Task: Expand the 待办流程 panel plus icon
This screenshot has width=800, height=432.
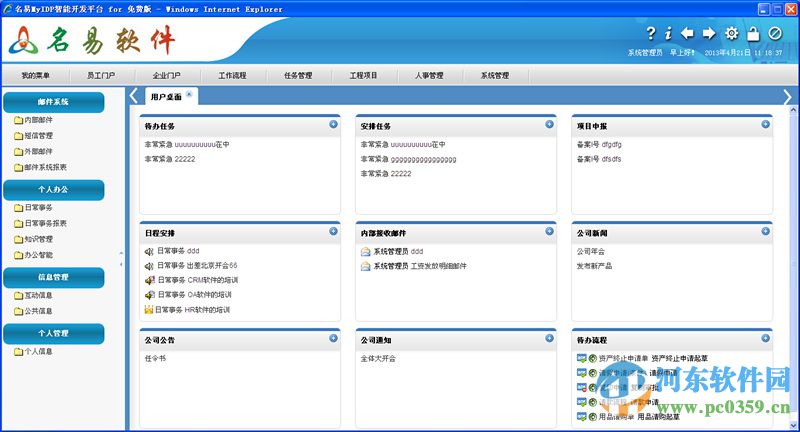Action: click(765, 338)
